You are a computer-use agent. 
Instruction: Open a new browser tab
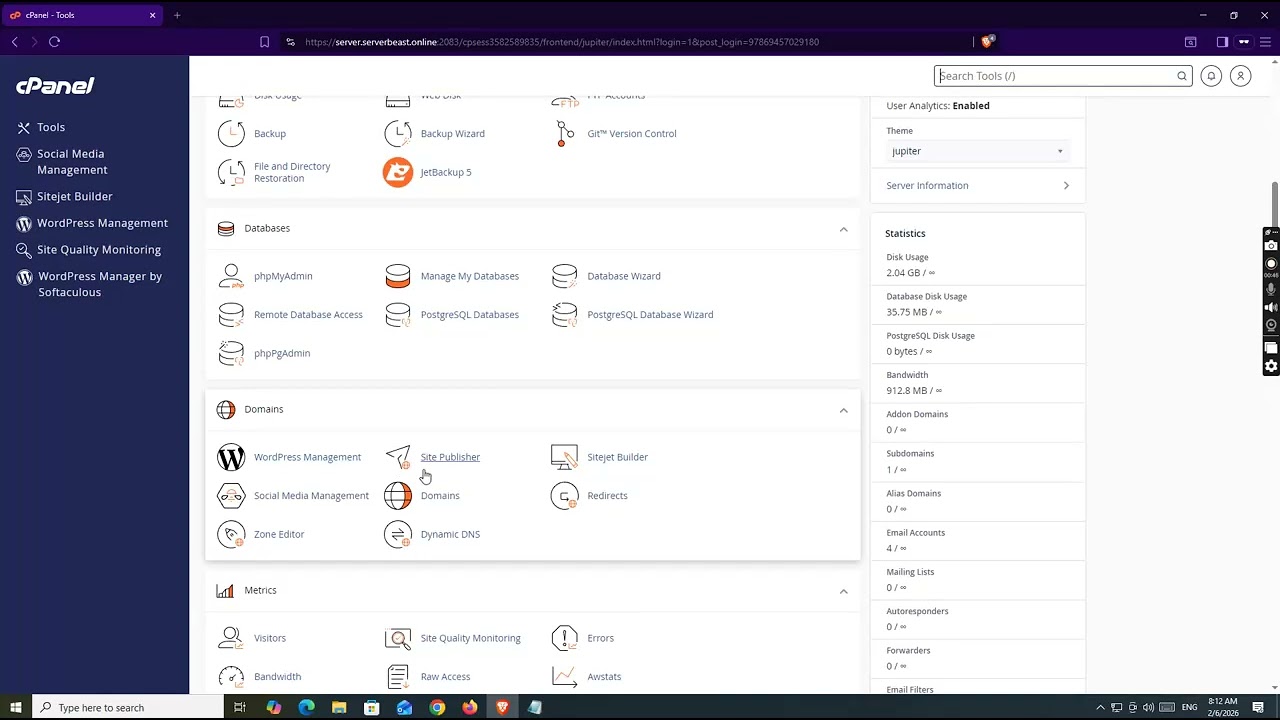177,15
